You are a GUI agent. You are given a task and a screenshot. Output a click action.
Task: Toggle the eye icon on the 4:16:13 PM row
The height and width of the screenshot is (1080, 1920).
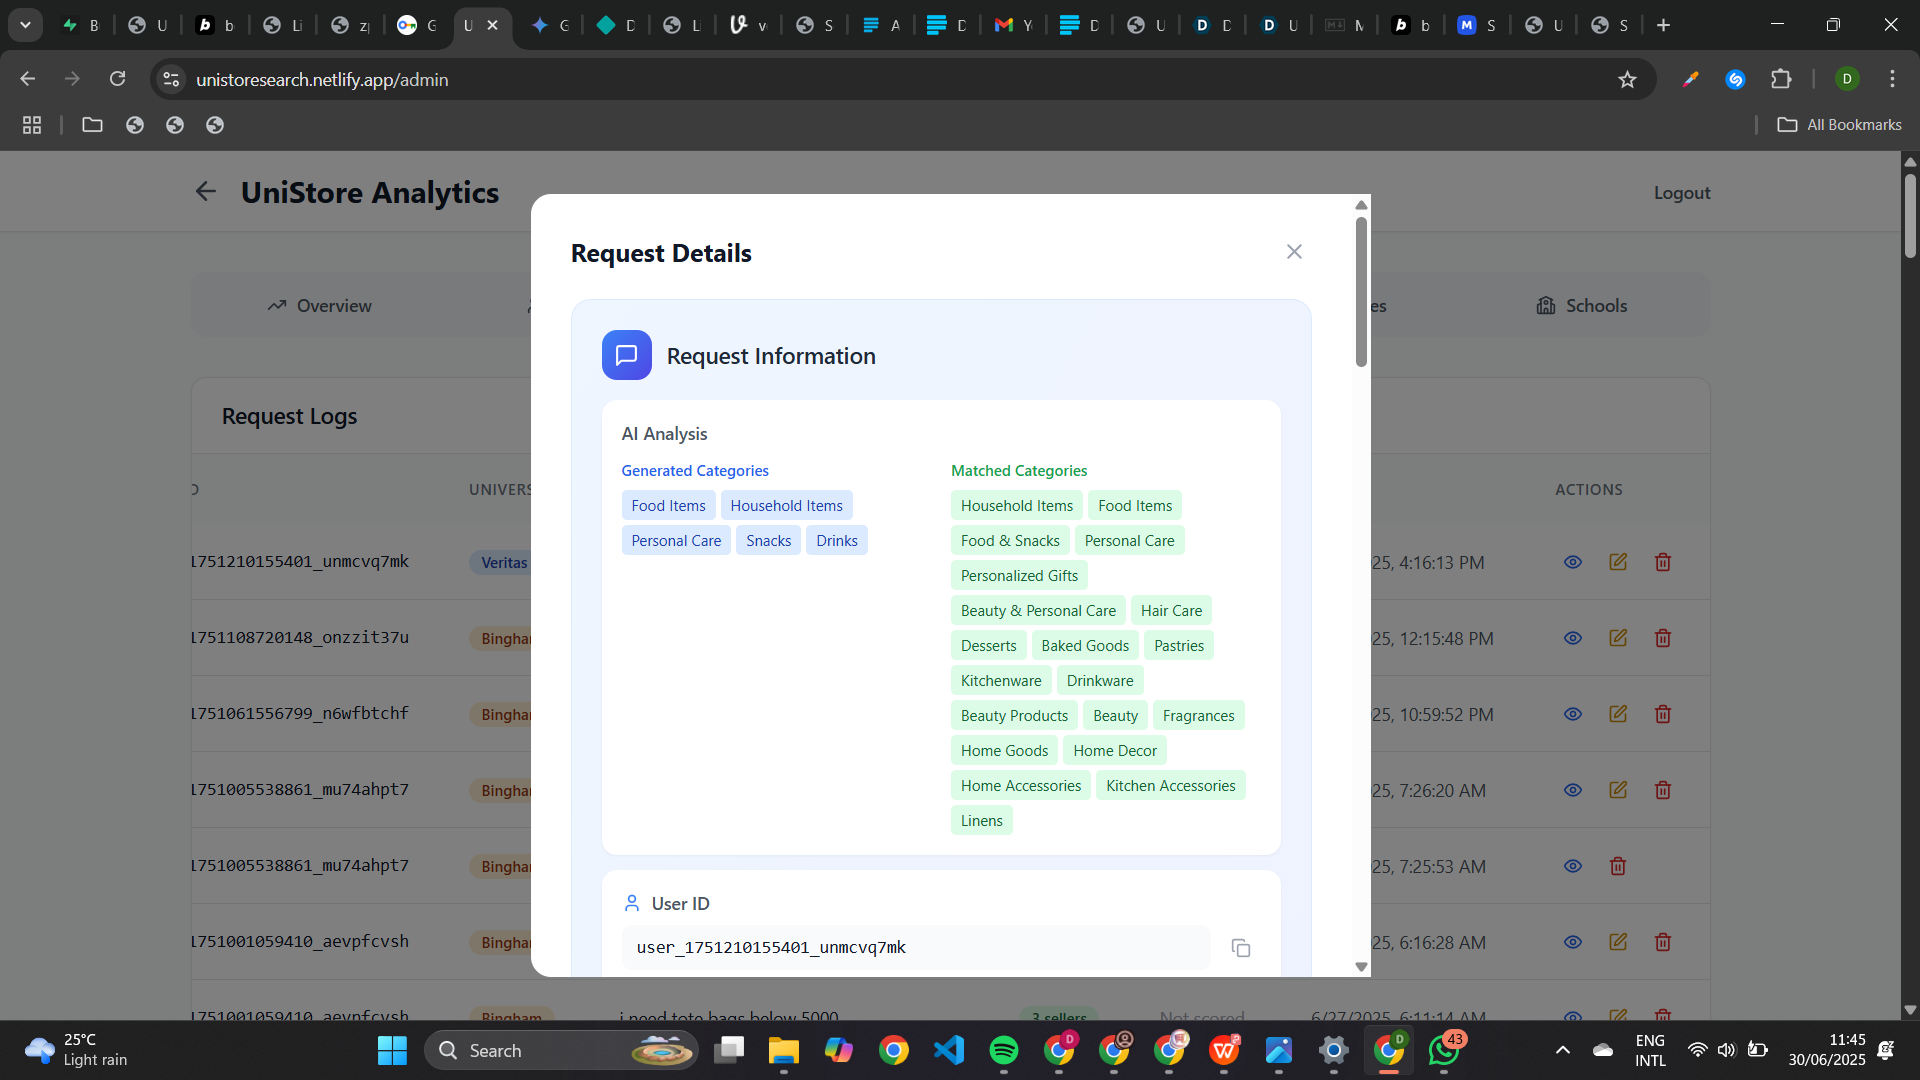point(1572,562)
